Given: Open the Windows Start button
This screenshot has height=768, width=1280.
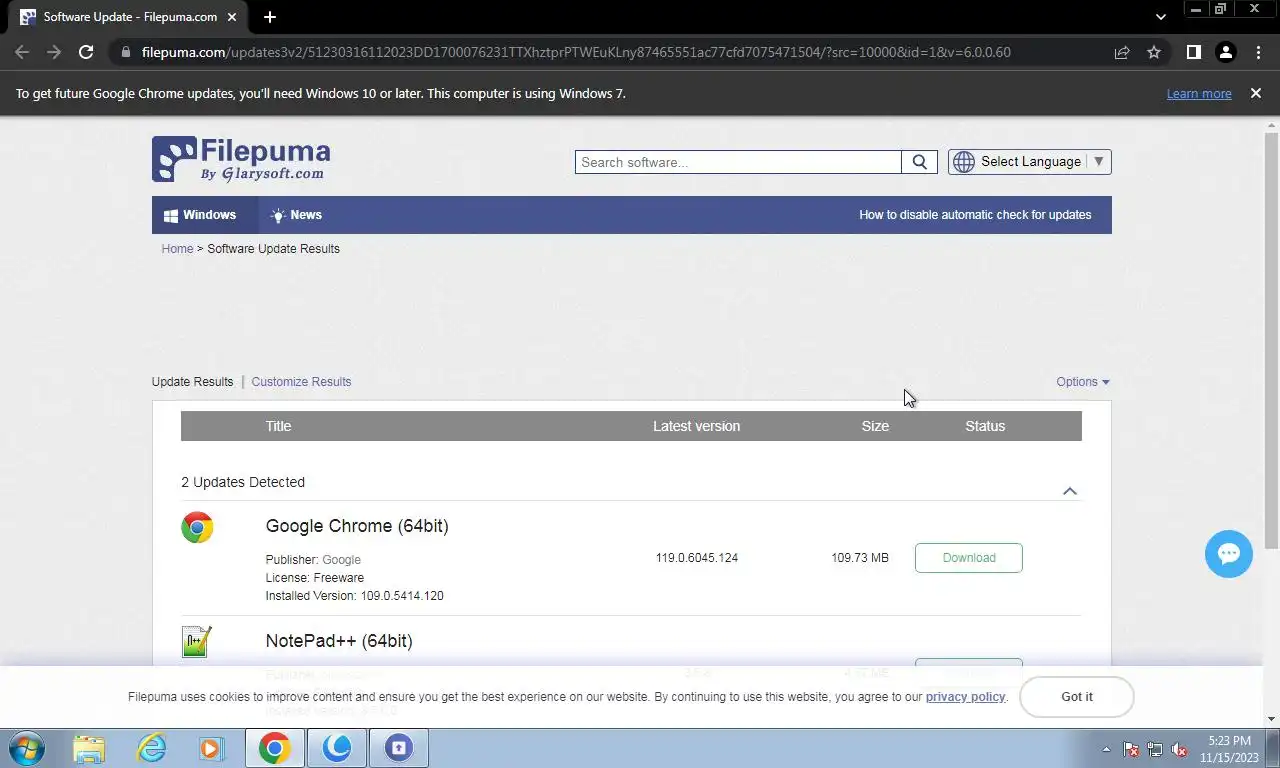Looking at the screenshot, I should pyautogui.click(x=26, y=748).
